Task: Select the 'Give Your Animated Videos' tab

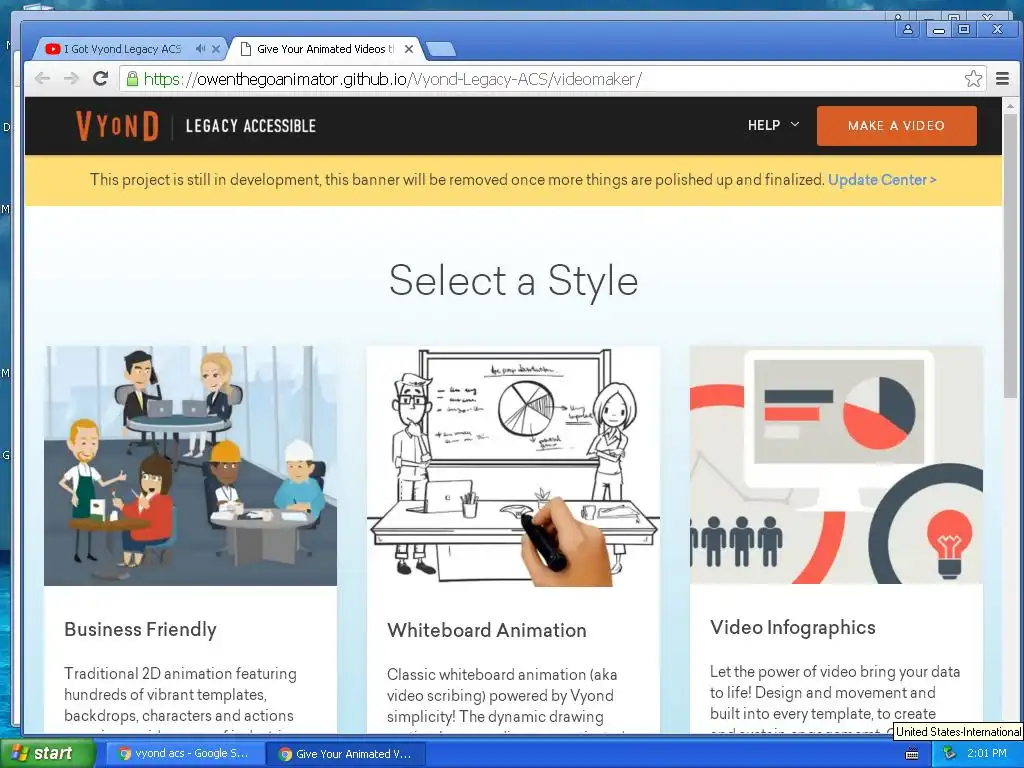Action: point(325,49)
